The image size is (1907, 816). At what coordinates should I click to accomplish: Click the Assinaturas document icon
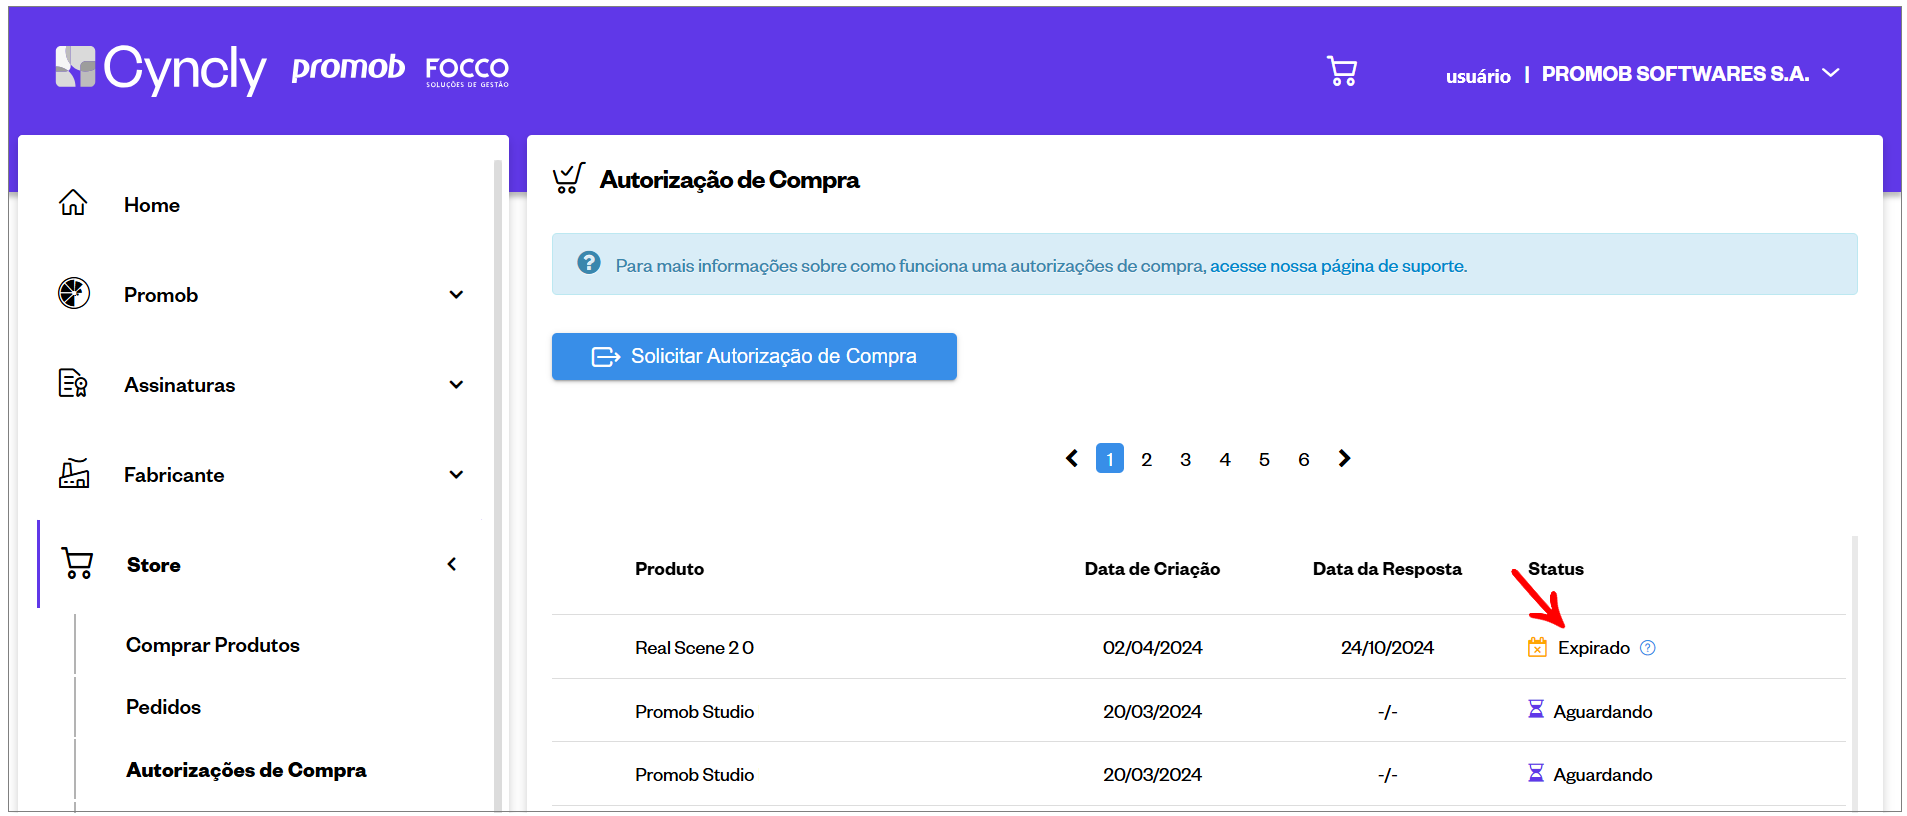[x=73, y=383]
